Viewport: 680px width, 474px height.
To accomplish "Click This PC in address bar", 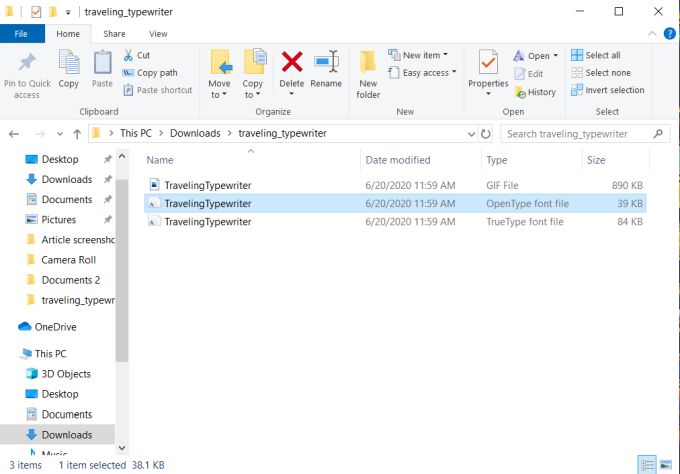I will coord(136,133).
